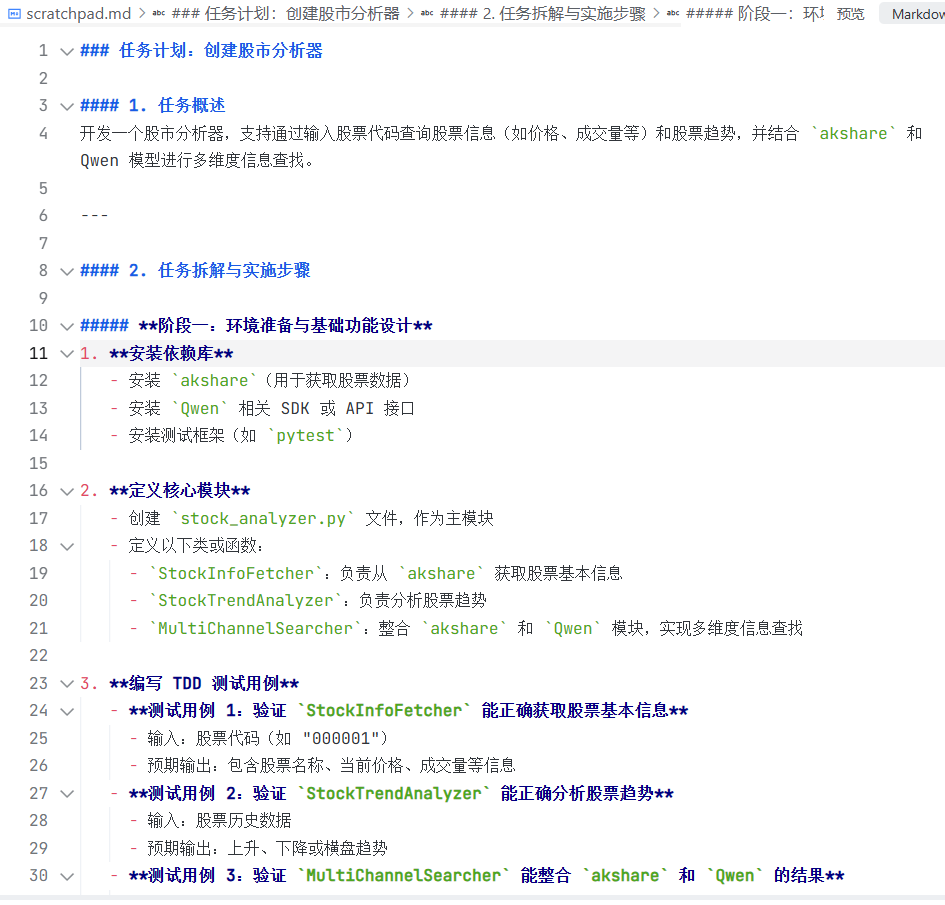
Task: Collapse line 10 阶段一 fold arrow
Action: tap(67, 327)
